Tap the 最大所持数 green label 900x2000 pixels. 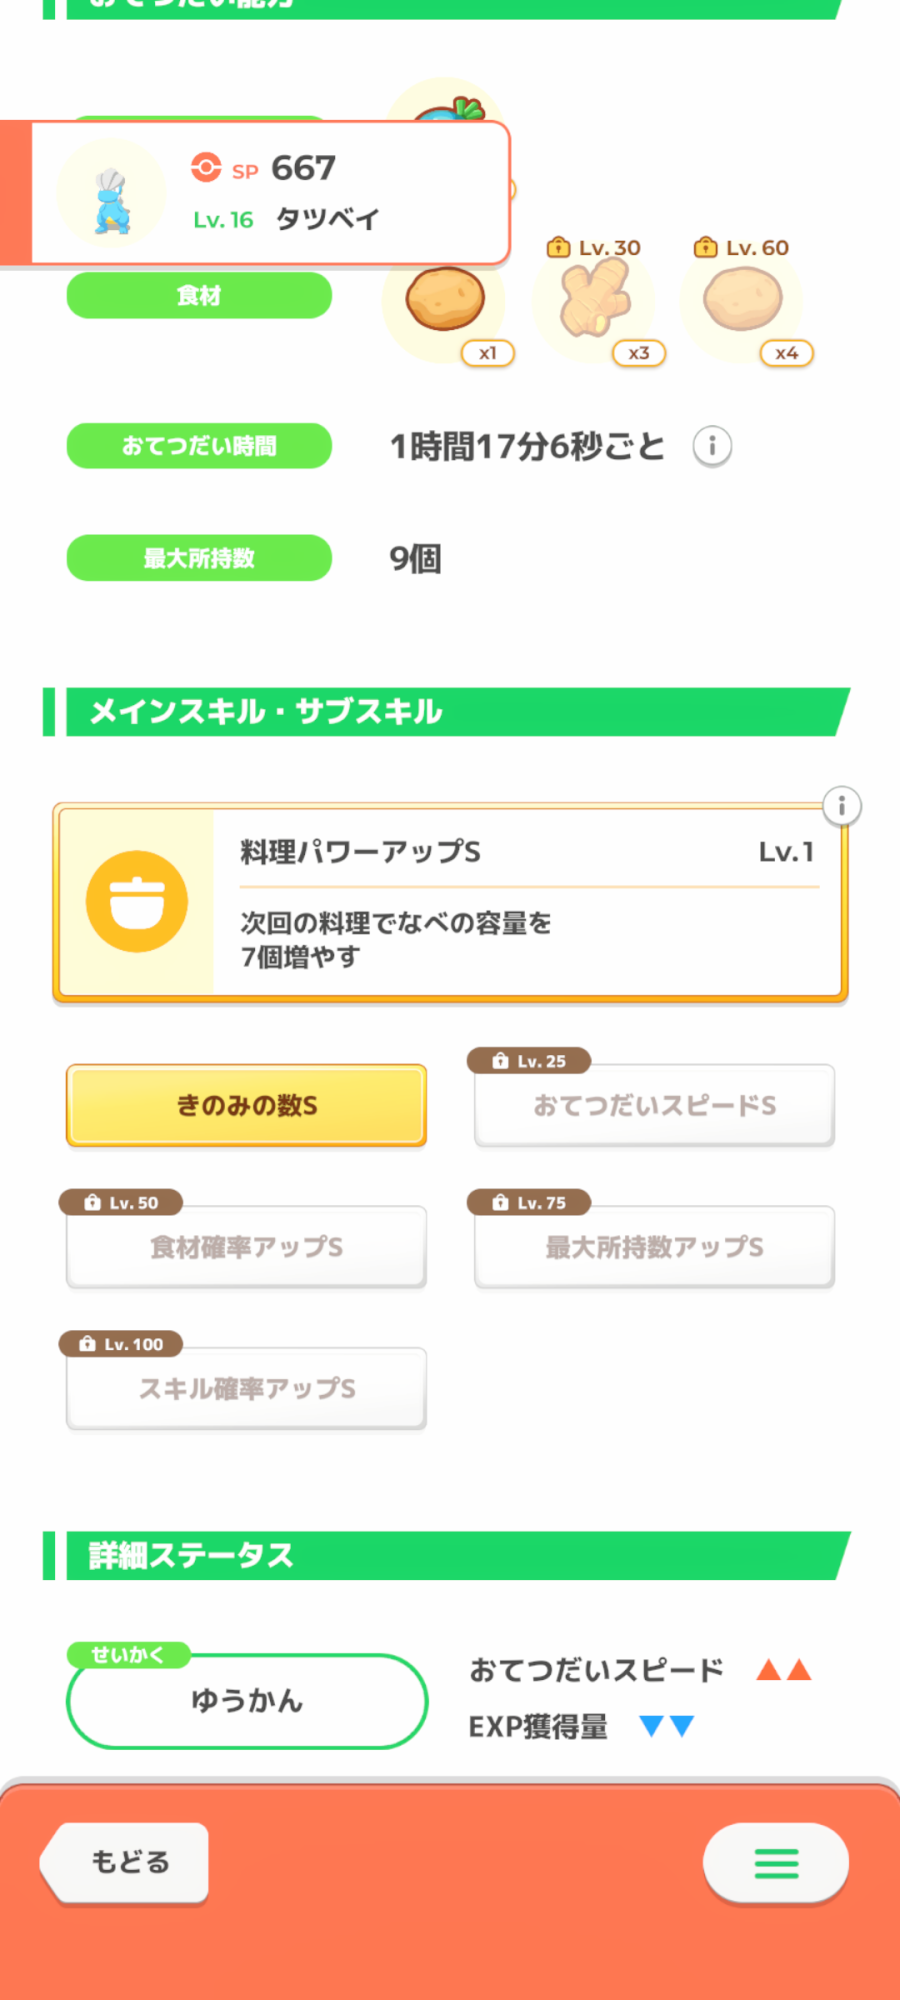tap(199, 558)
